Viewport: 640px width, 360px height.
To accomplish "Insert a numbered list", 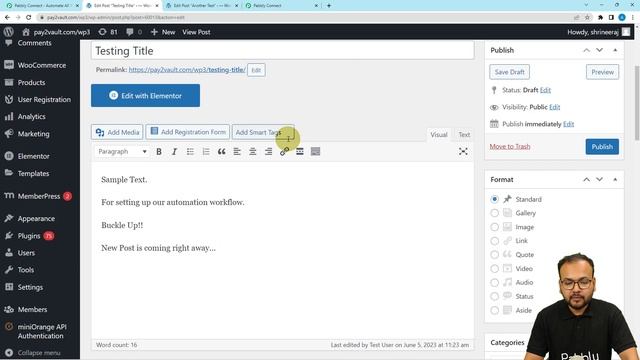I will pyautogui.click(x=206, y=151).
